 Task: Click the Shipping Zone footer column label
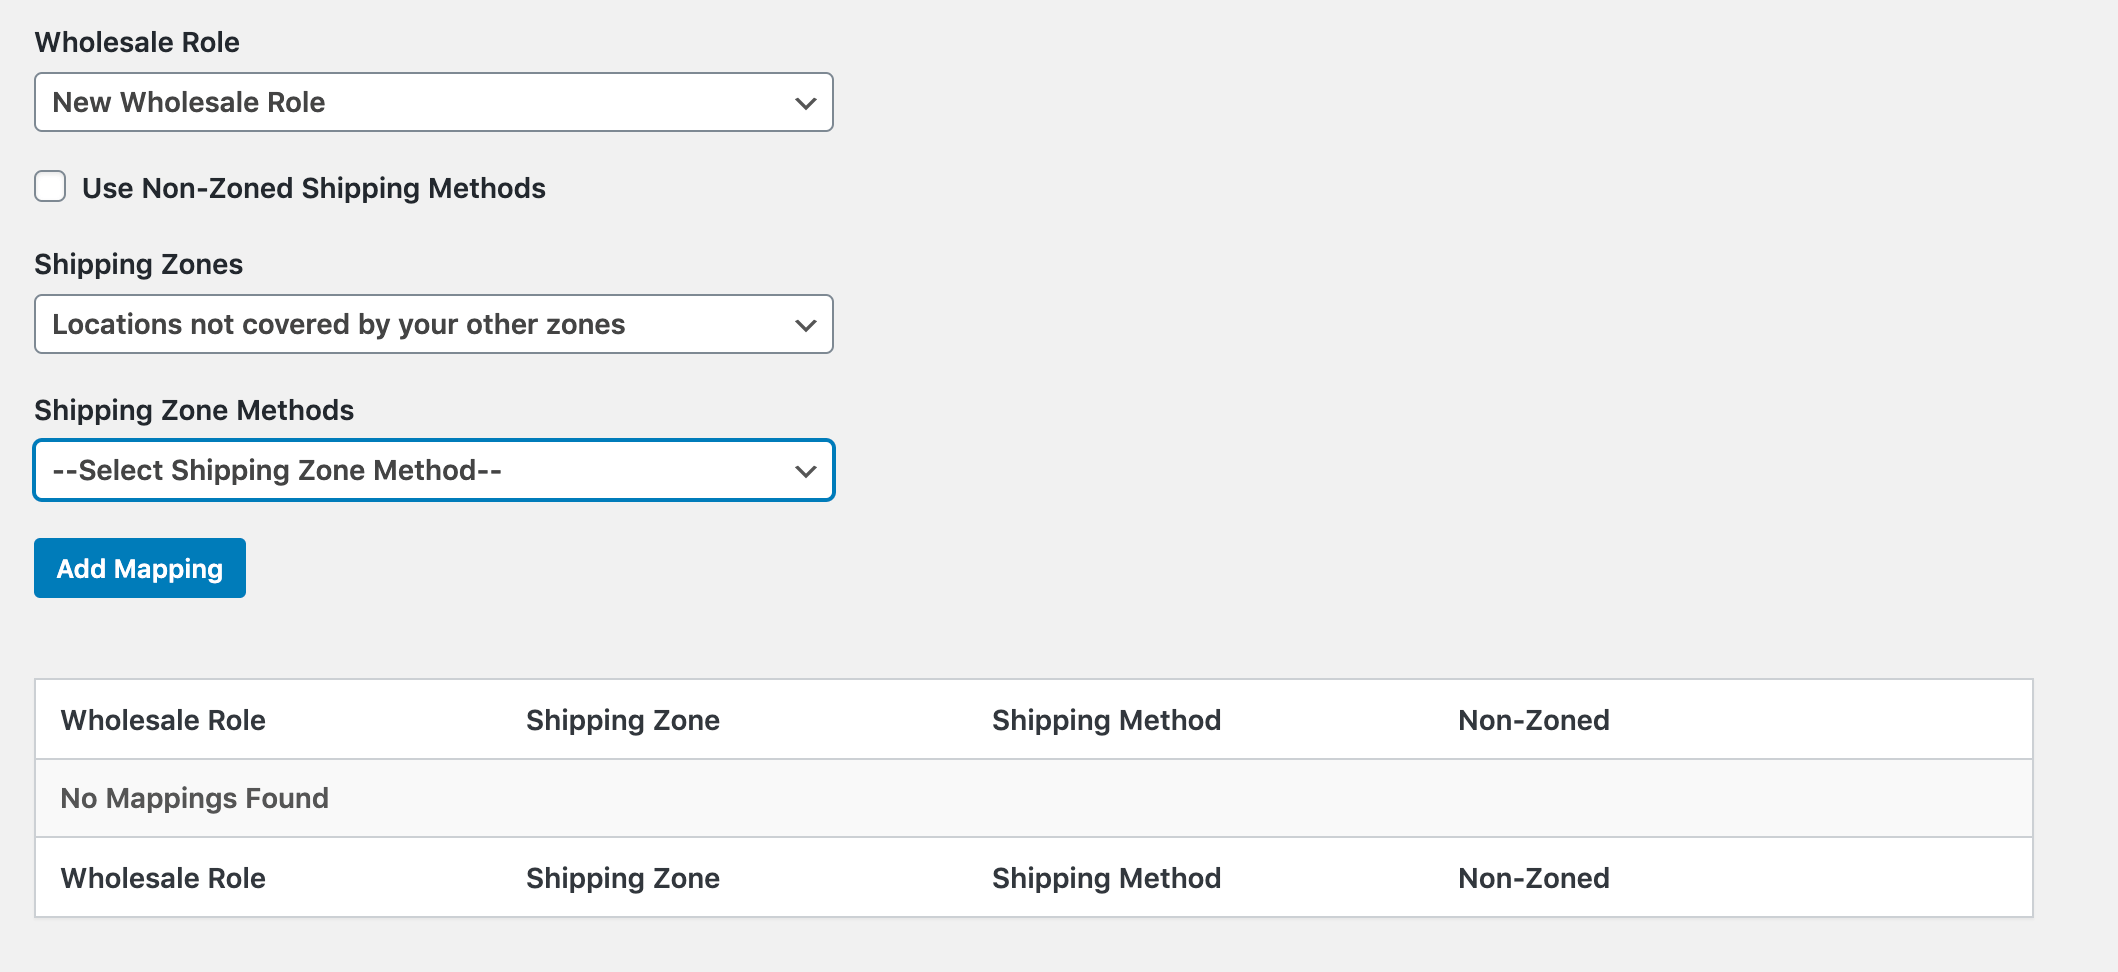623,878
